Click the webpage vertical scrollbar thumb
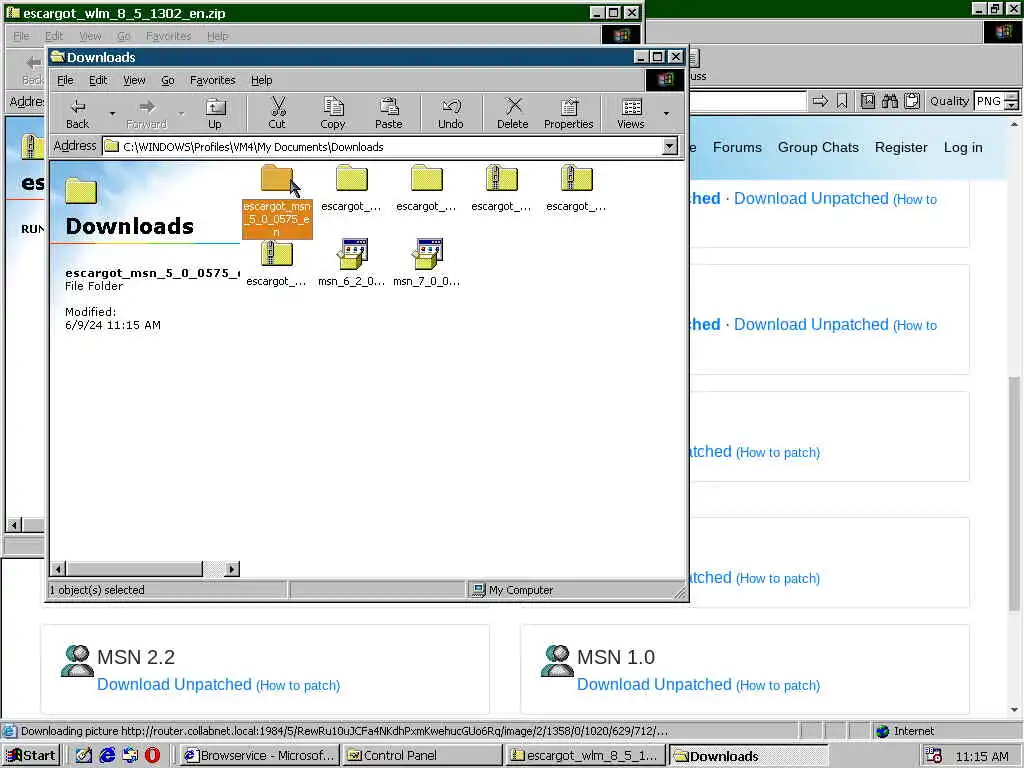The width and height of the screenshot is (1024, 768). pyautogui.click(x=1014, y=494)
